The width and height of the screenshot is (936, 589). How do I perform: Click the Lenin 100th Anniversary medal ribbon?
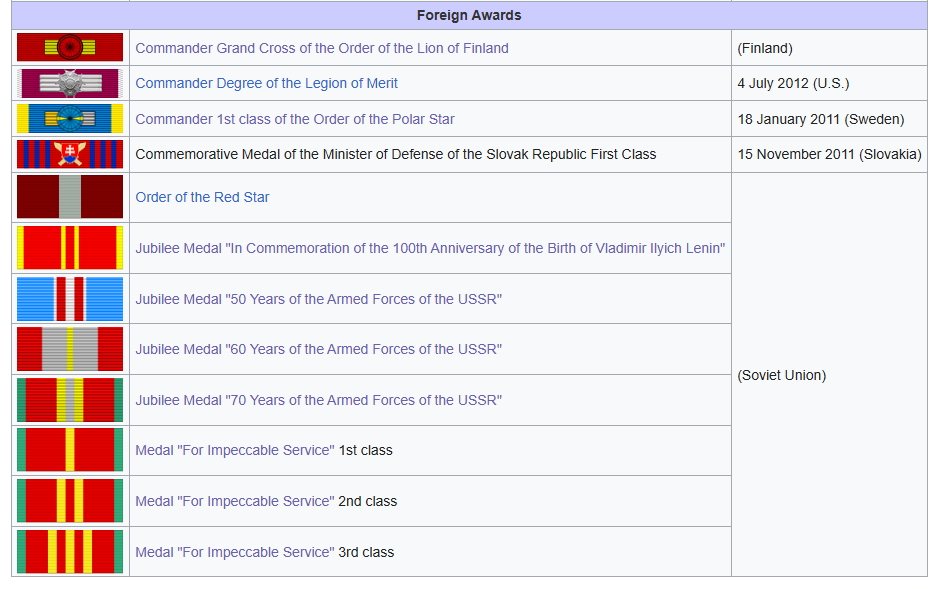click(70, 248)
